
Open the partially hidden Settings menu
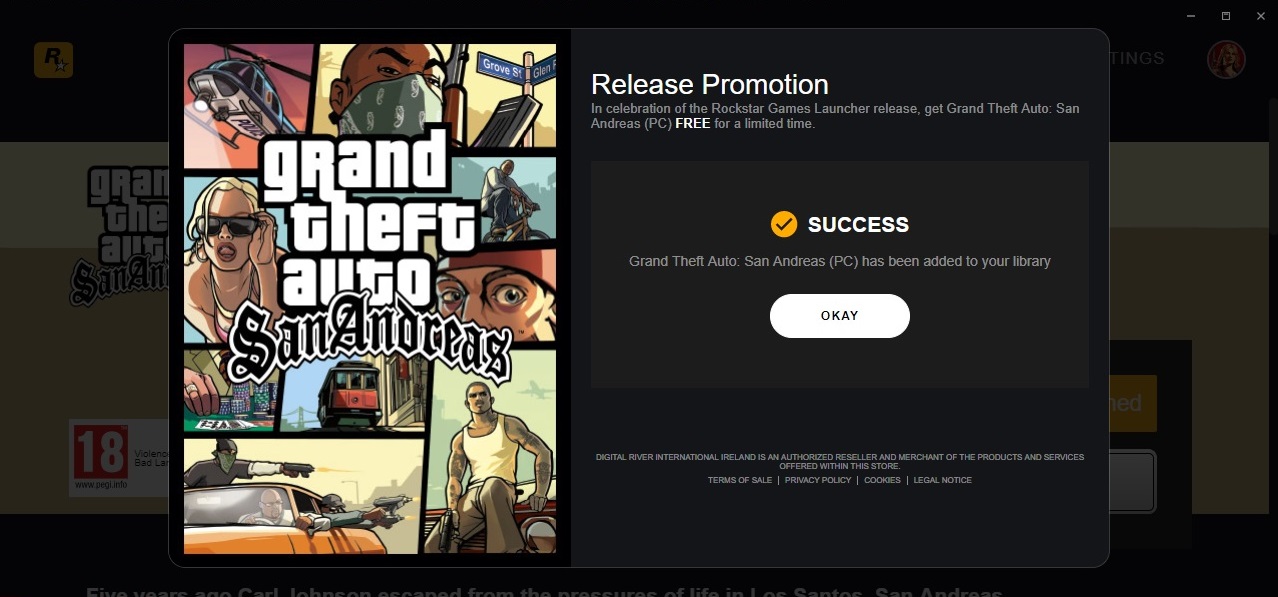point(1137,58)
